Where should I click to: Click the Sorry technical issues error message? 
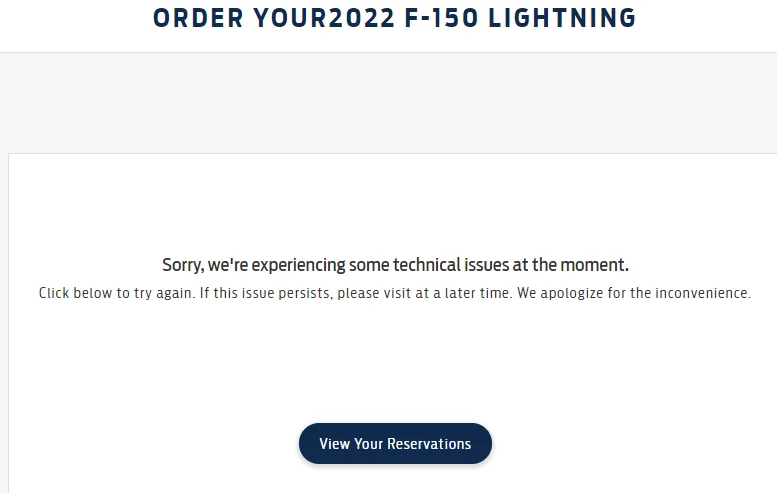tap(395, 265)
